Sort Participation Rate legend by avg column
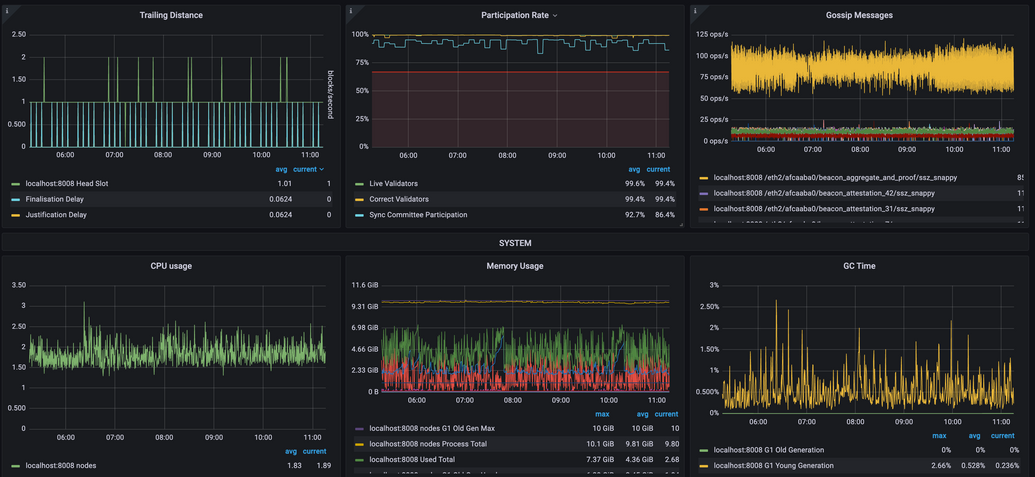The image size is (1035, 477). [634, 169]
